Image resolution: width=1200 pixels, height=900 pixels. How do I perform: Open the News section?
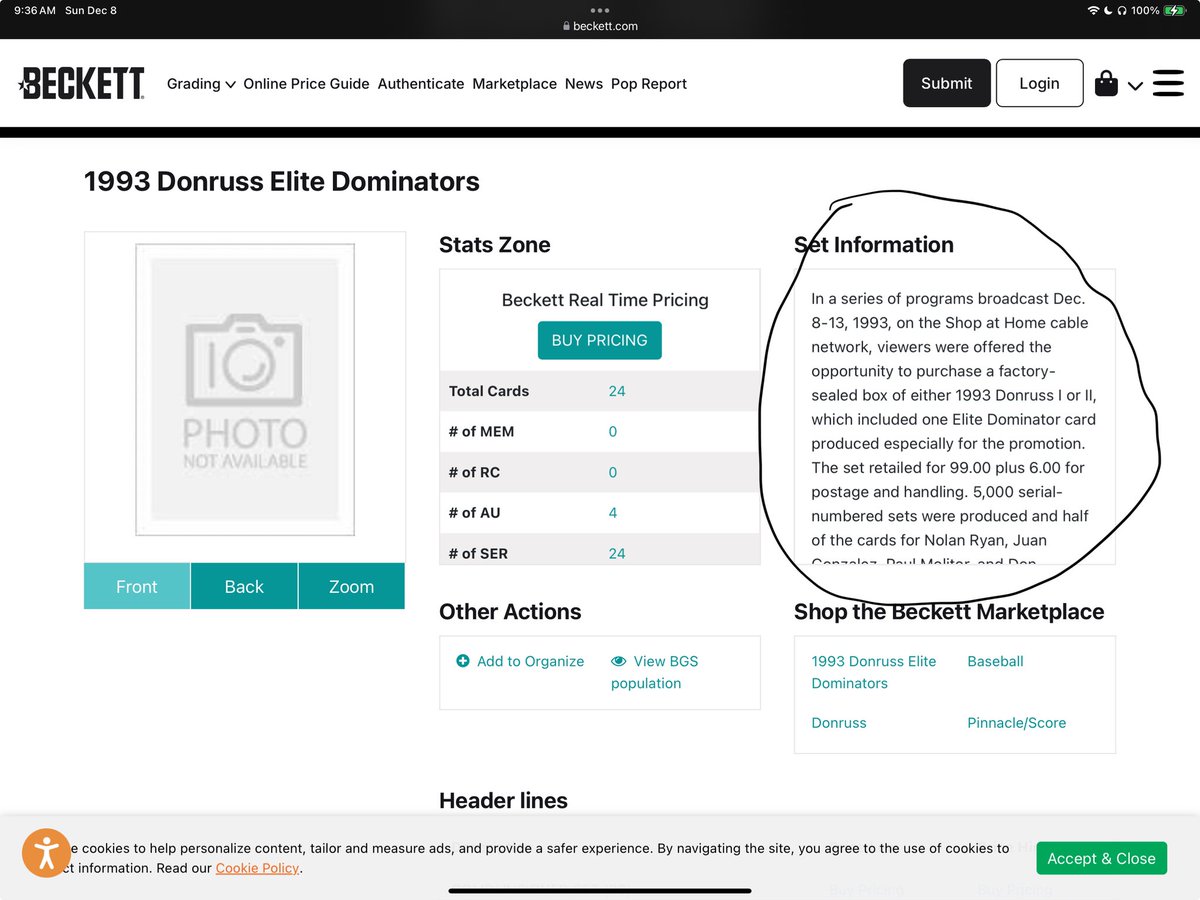(584, 84)
